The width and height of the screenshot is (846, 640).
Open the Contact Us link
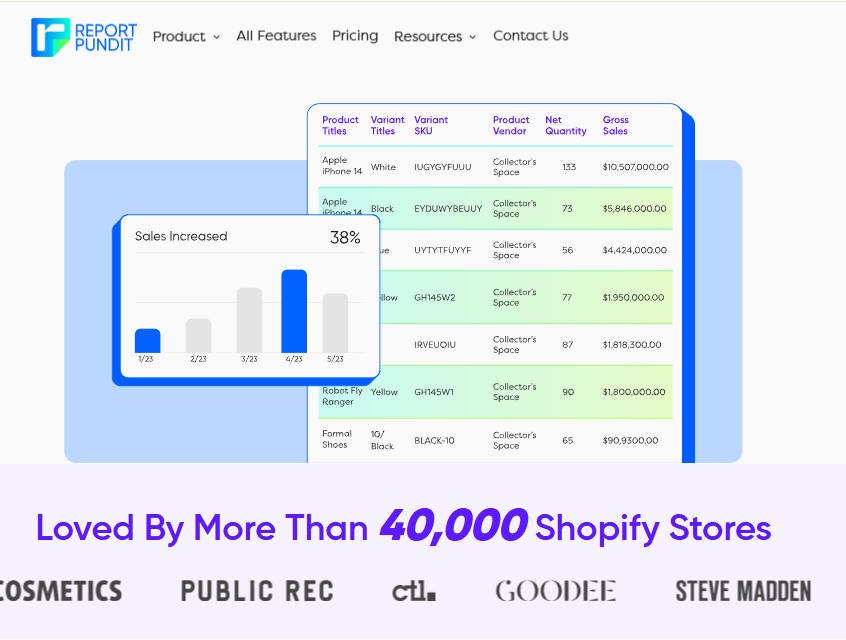(530, 36)
